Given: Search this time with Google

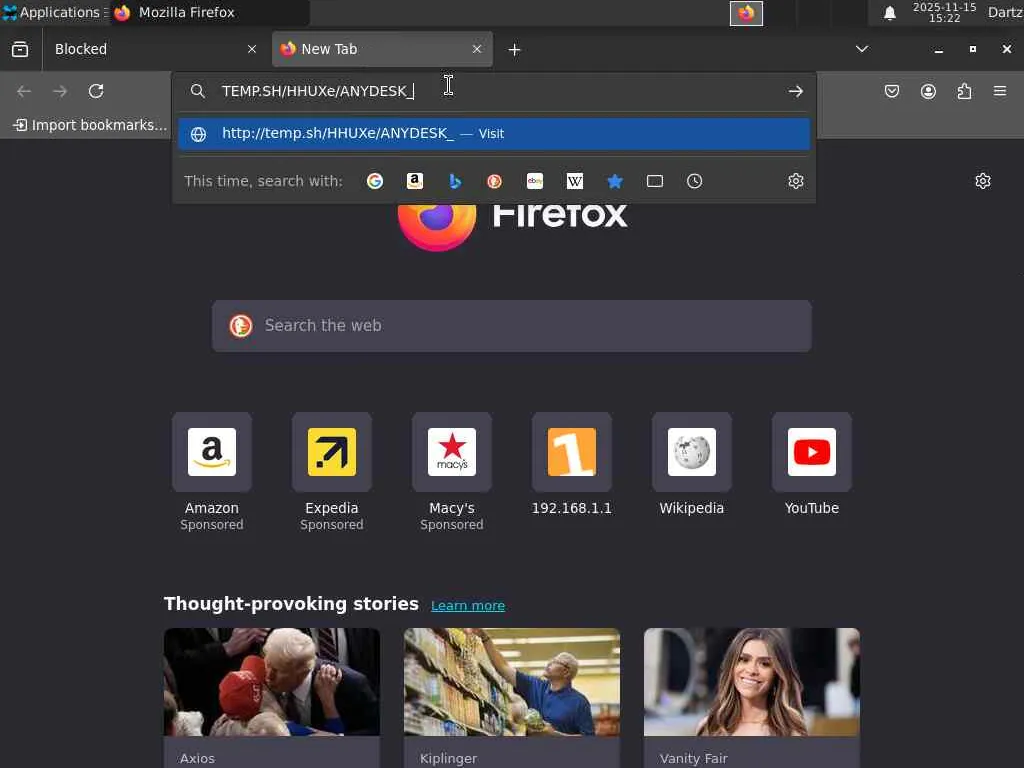Looking at the screenshot, I should [x=375, y=181].
